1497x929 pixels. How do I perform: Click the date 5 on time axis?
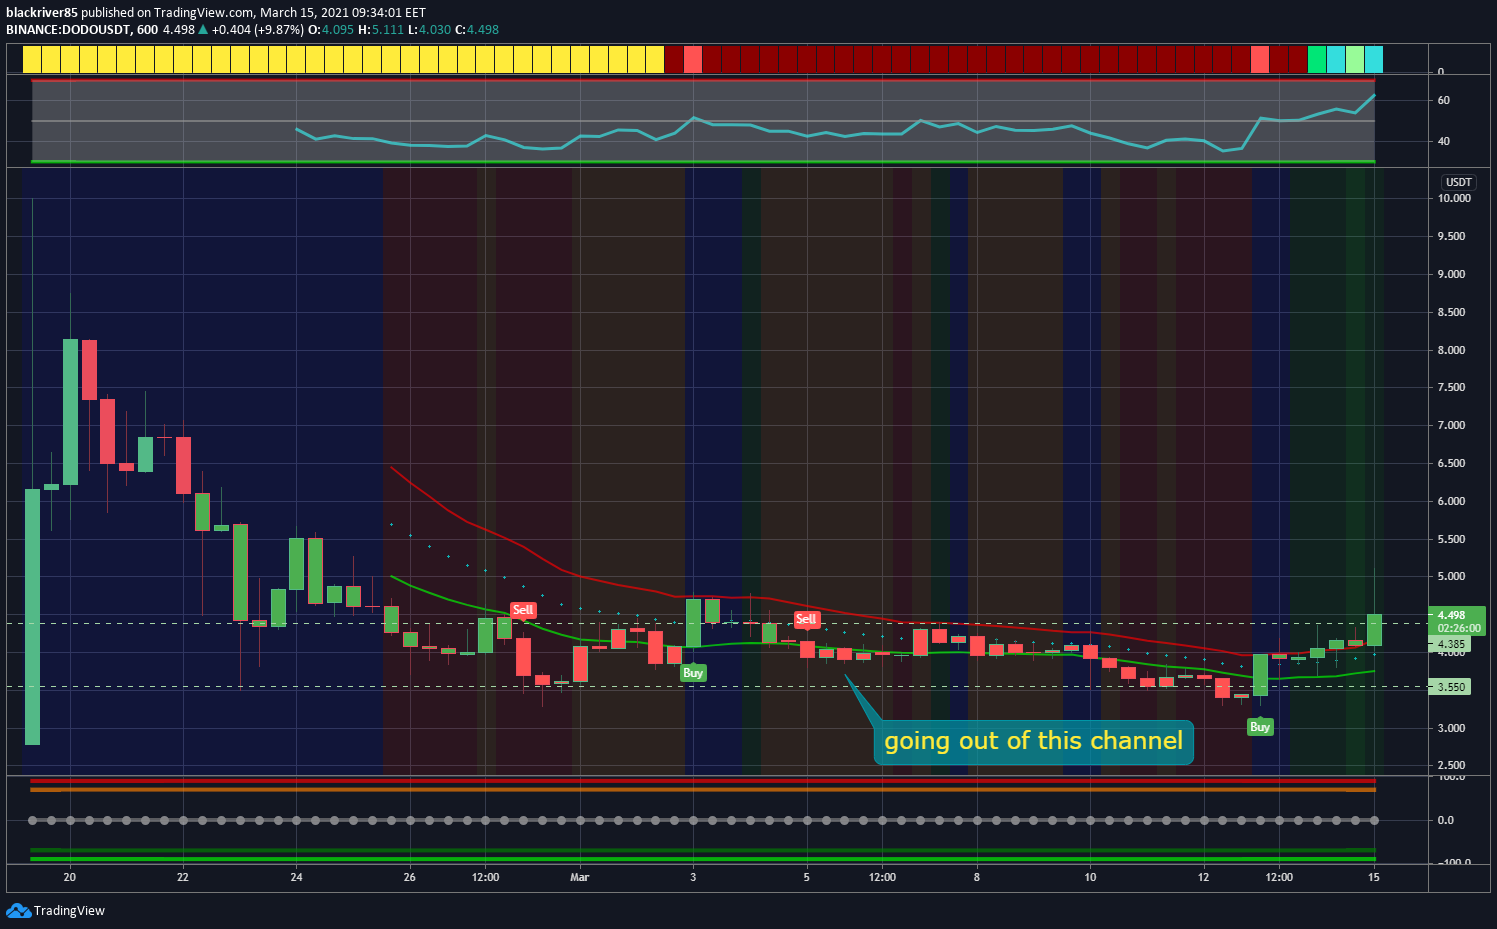click(807, 877)
